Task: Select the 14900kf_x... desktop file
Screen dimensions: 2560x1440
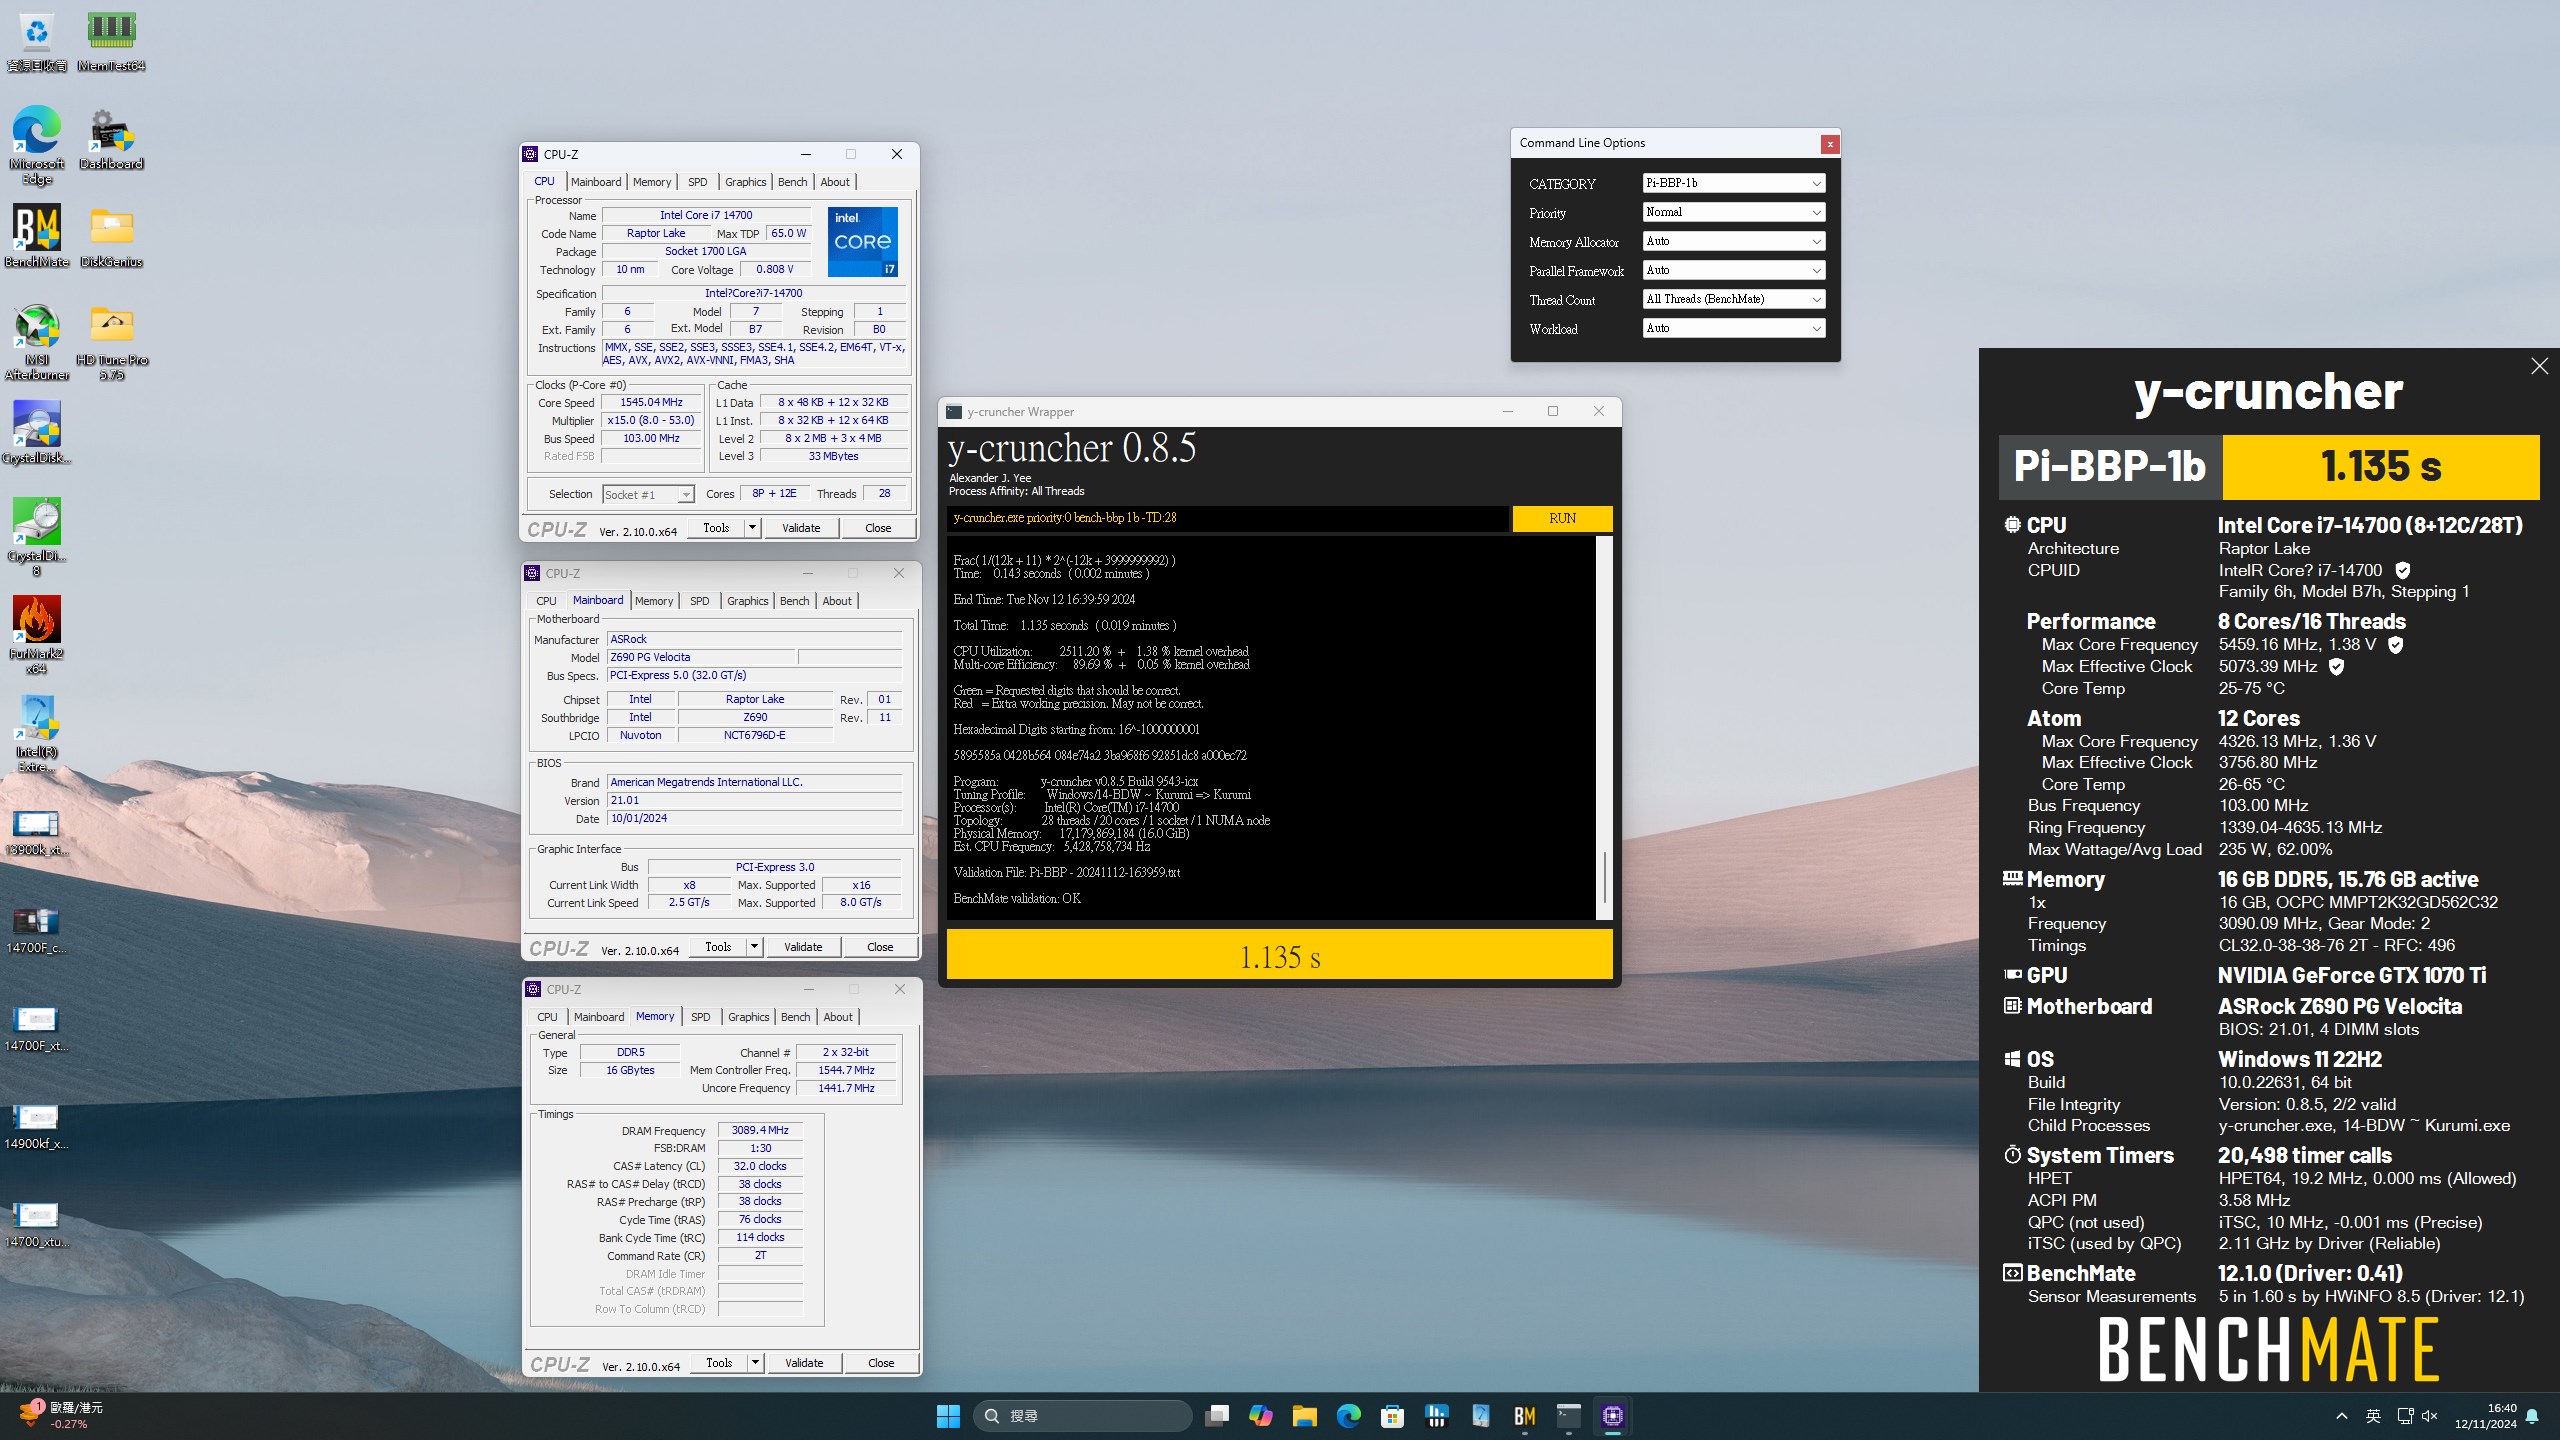Action: click(x=37, y=1126)
